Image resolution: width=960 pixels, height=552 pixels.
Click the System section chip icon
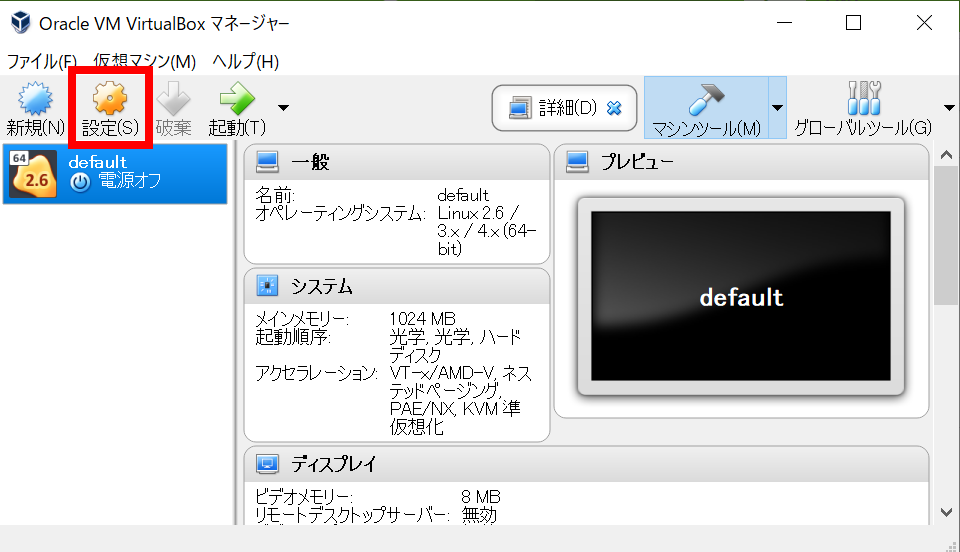tap(268, 286)
